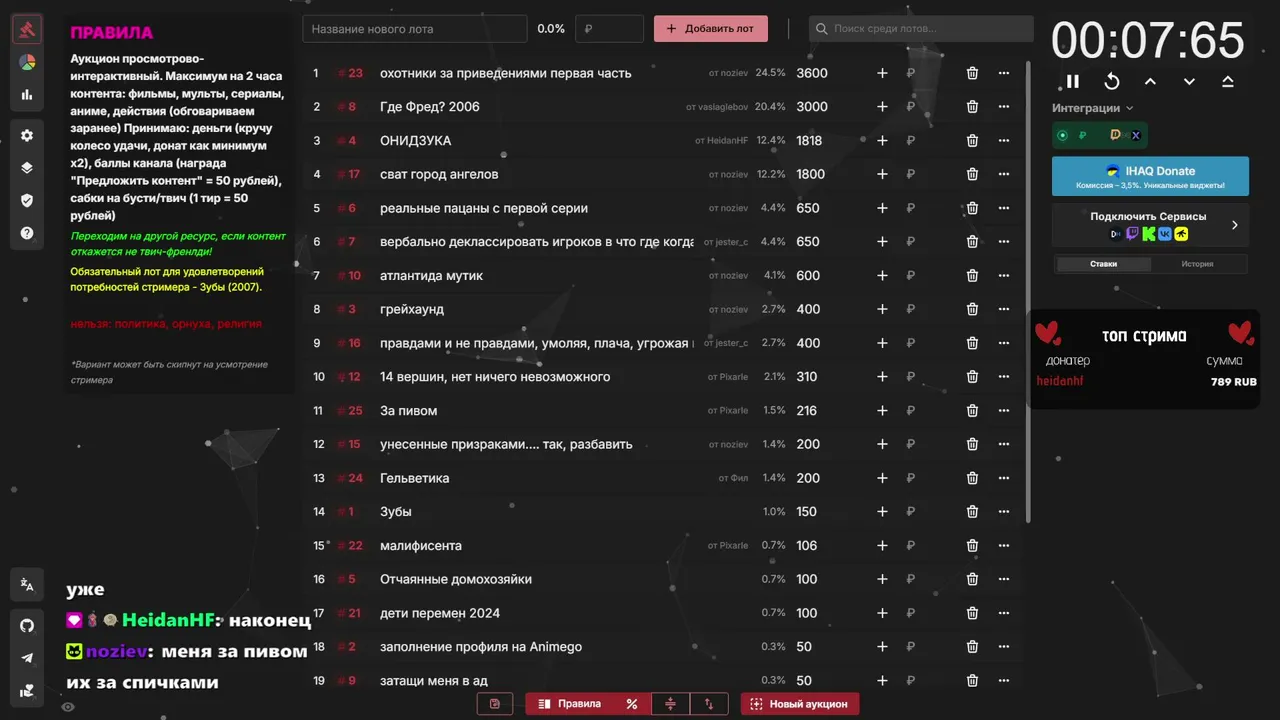Open more options for 'Отчаянные домохозяйки' lot
This screenshot has height=720, width=1280.
coord(1004,579)
